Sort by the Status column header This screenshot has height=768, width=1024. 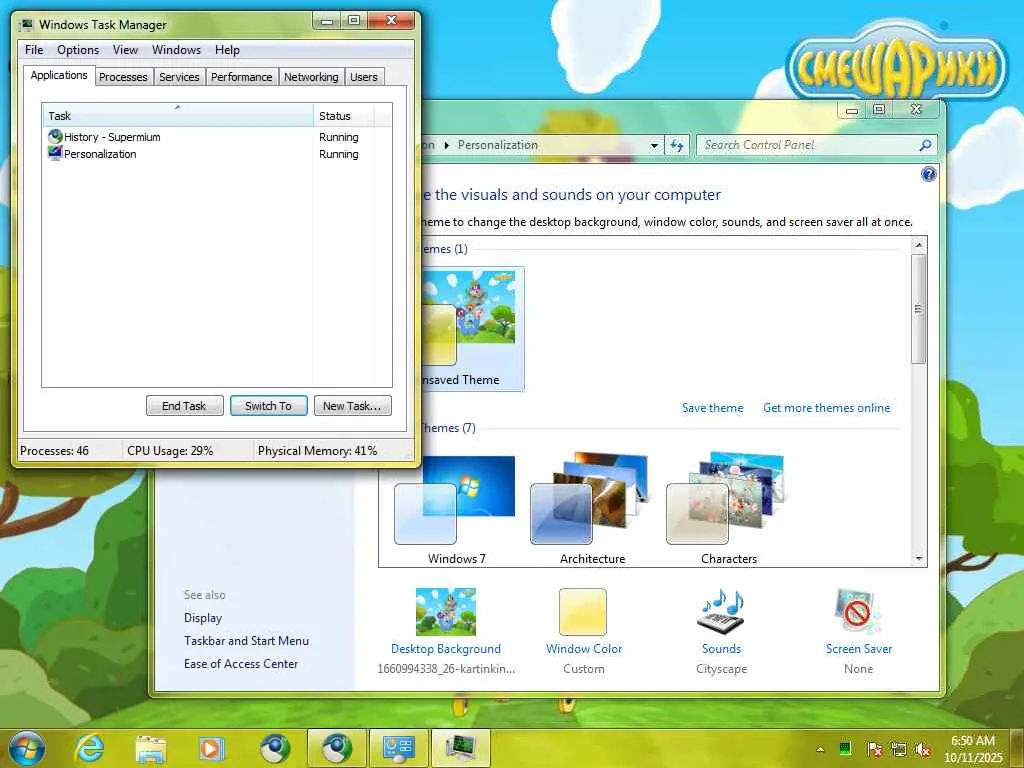(x=343, y=116)
